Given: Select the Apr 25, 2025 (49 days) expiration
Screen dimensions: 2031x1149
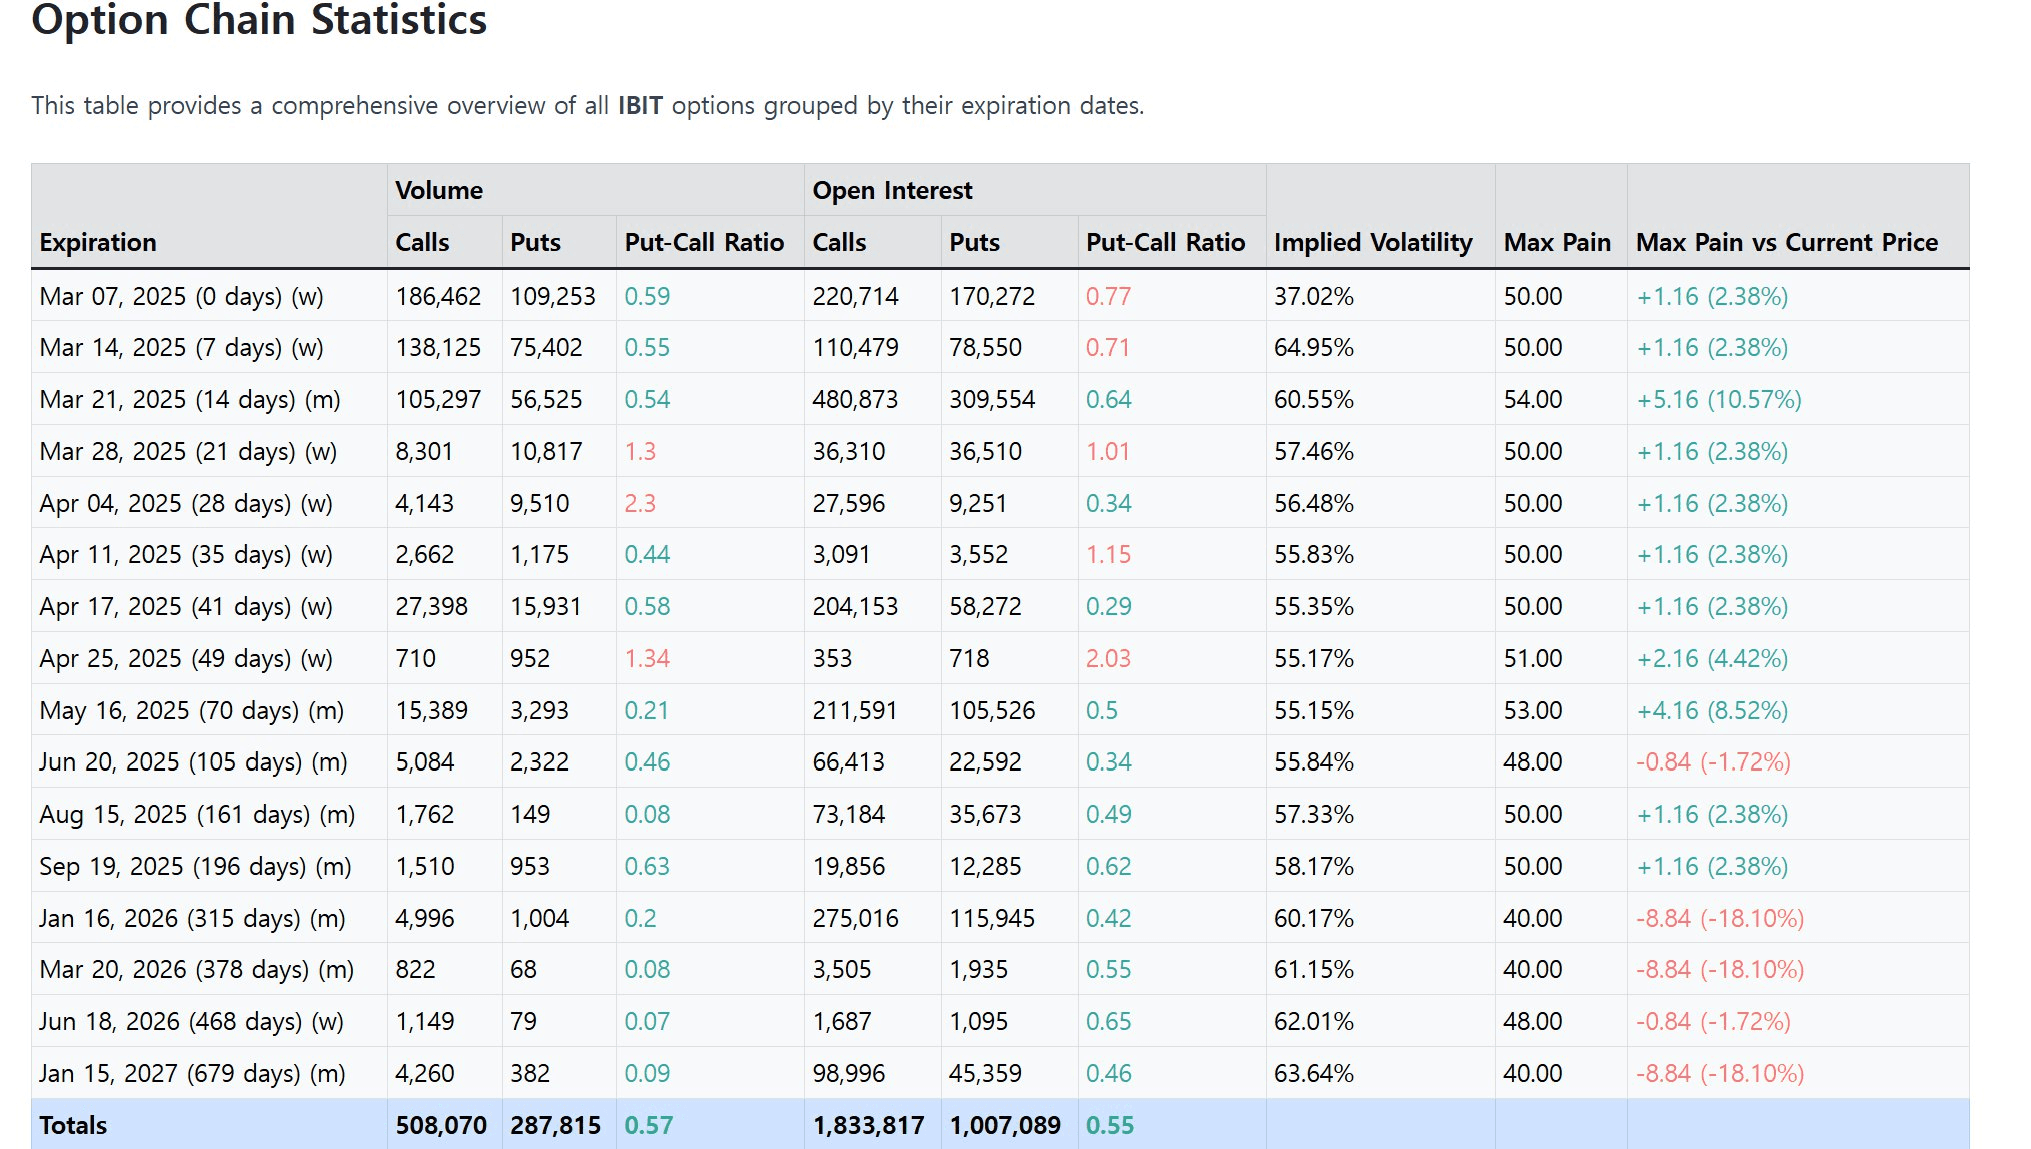Looking at the screenshot, I should [186, 658].
